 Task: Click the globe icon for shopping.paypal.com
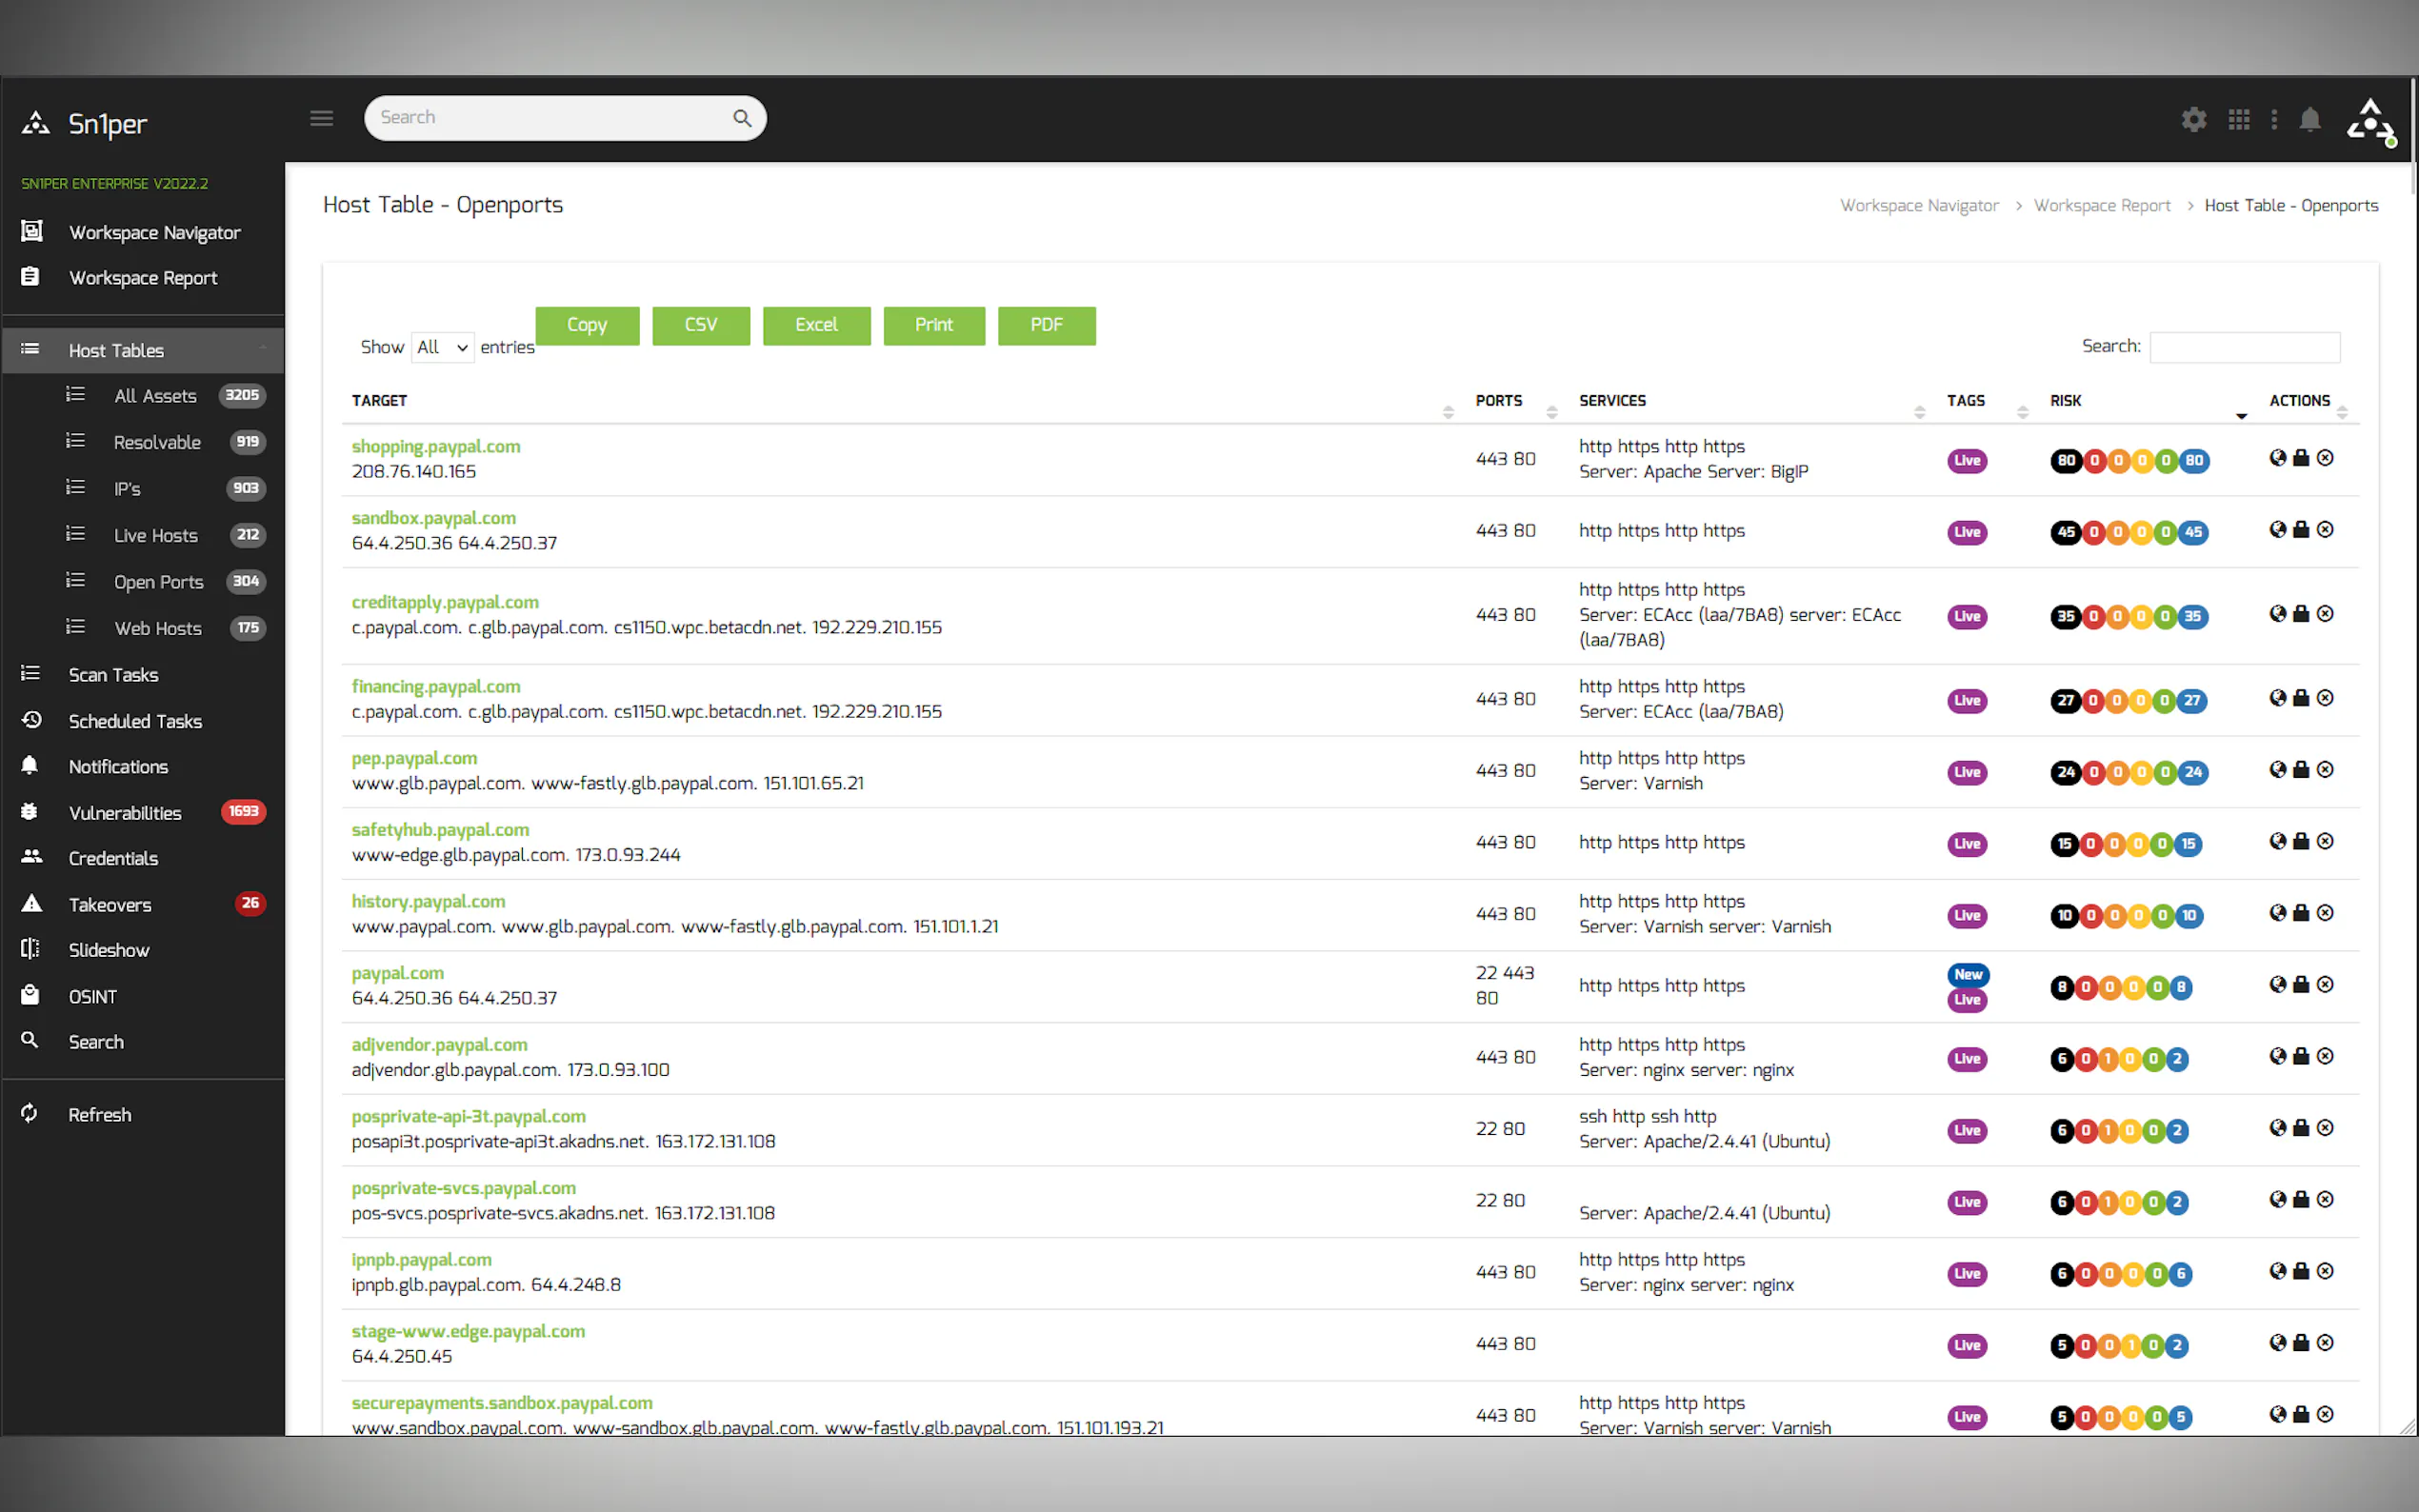point(2277,458)
